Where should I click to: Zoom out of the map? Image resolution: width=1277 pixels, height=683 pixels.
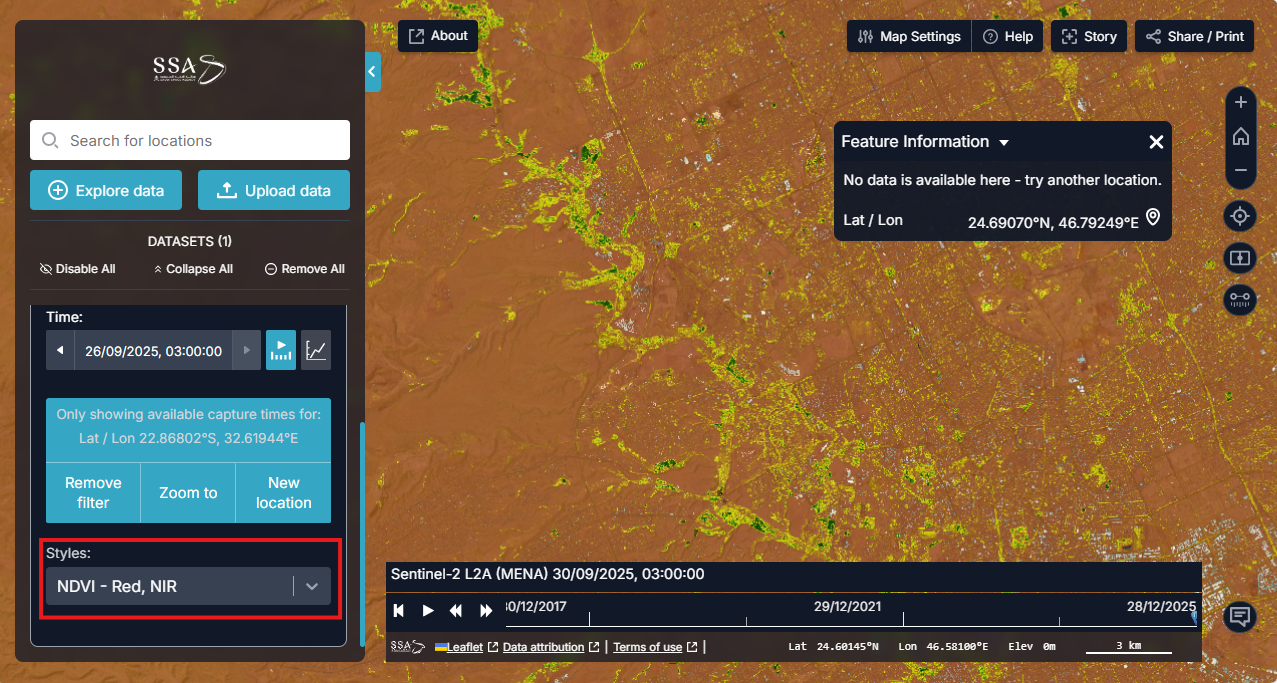pos(1240,170)
